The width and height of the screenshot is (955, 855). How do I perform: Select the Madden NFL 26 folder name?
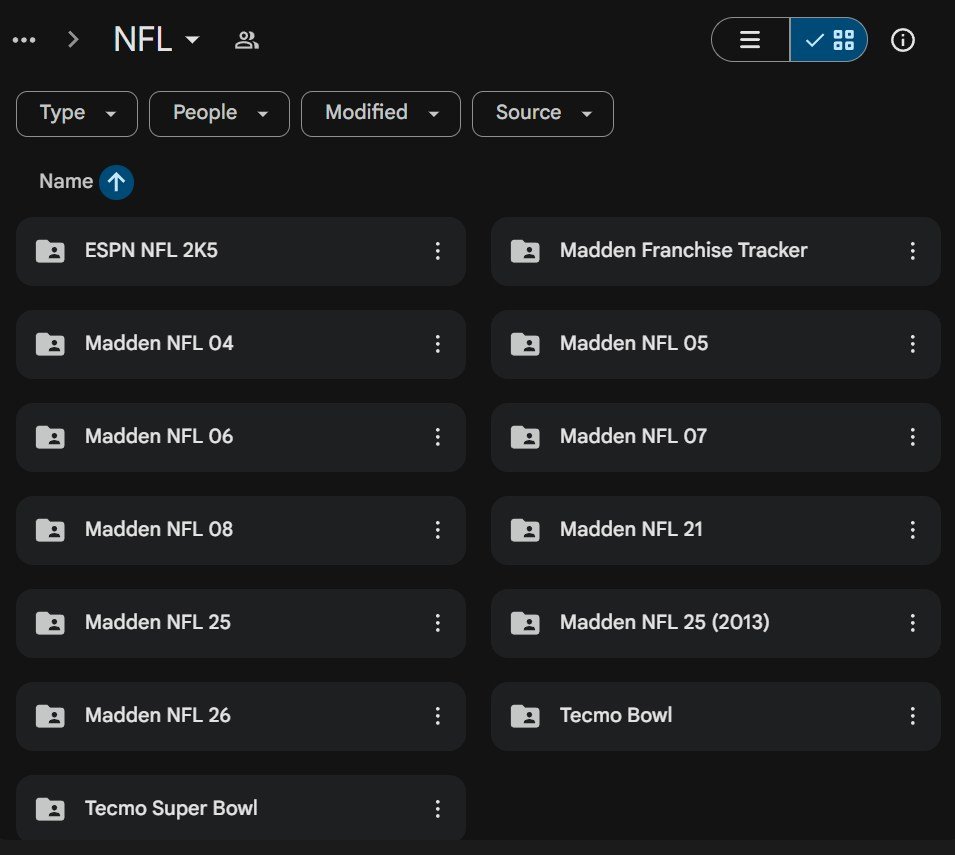pos(158,715)
